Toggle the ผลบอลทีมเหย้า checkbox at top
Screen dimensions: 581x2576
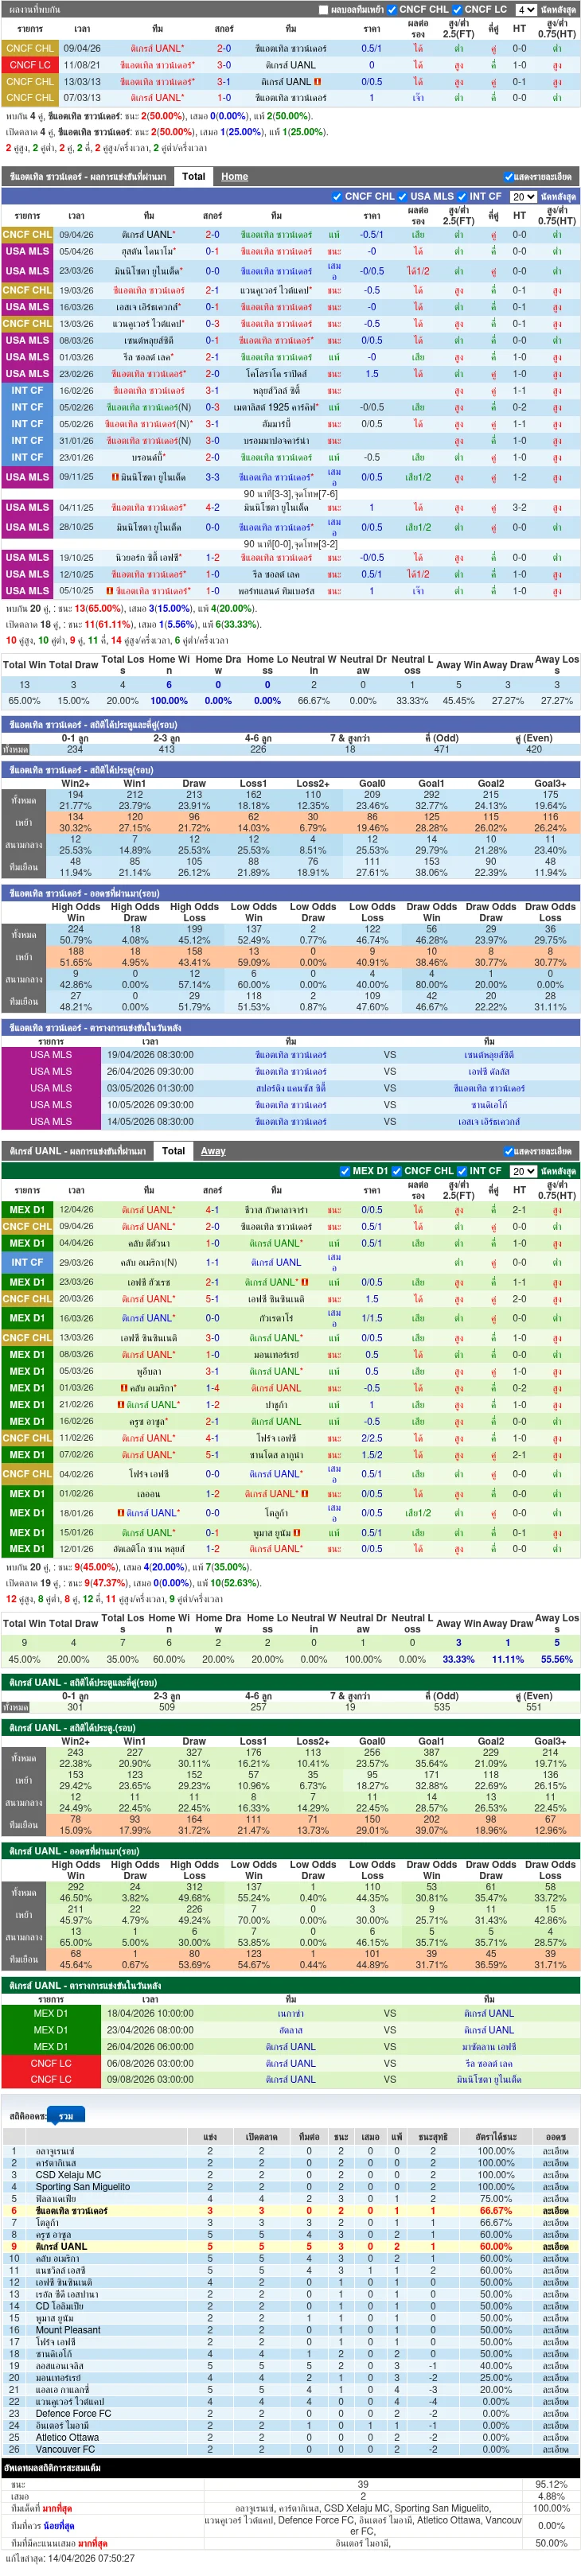tap(323, 10)
